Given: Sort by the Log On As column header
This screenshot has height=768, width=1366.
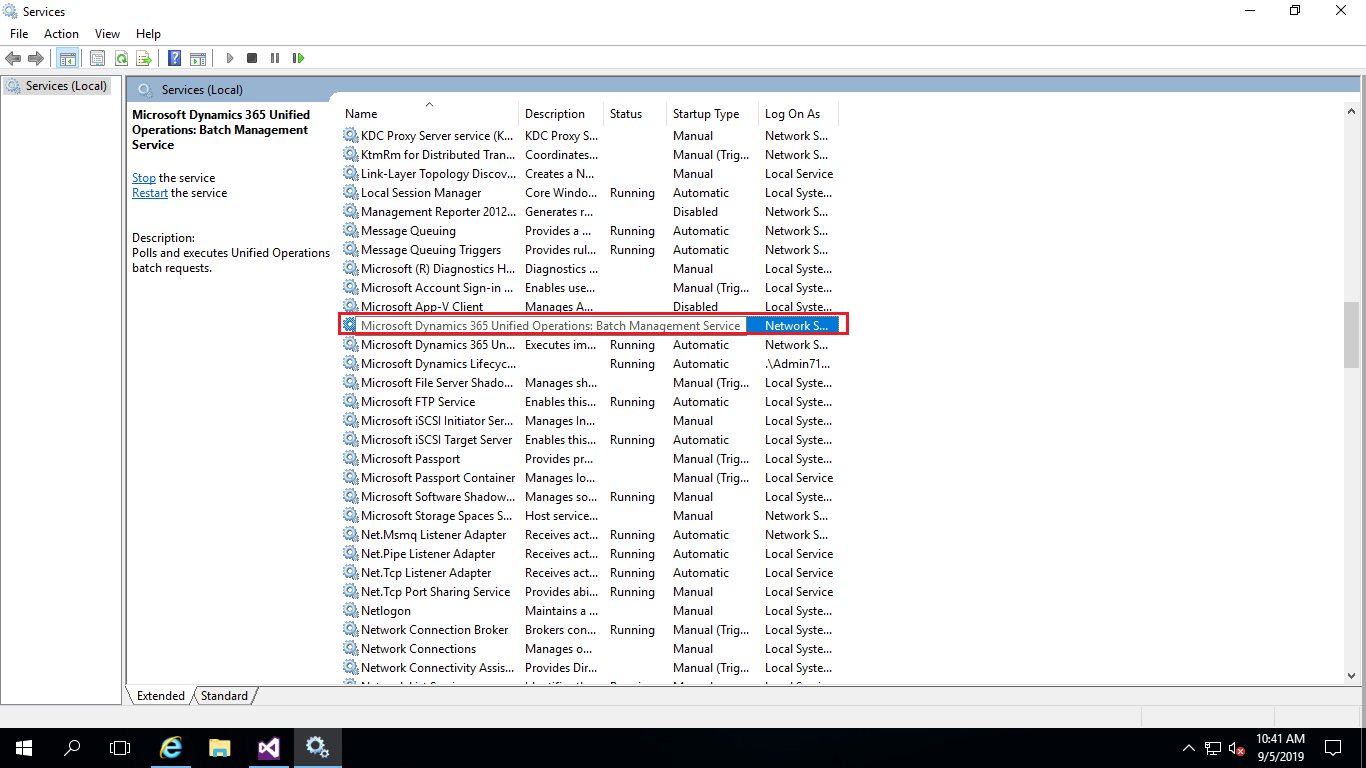Looking at the screenshot, I should pyautogui.click(x=798, y=114).
